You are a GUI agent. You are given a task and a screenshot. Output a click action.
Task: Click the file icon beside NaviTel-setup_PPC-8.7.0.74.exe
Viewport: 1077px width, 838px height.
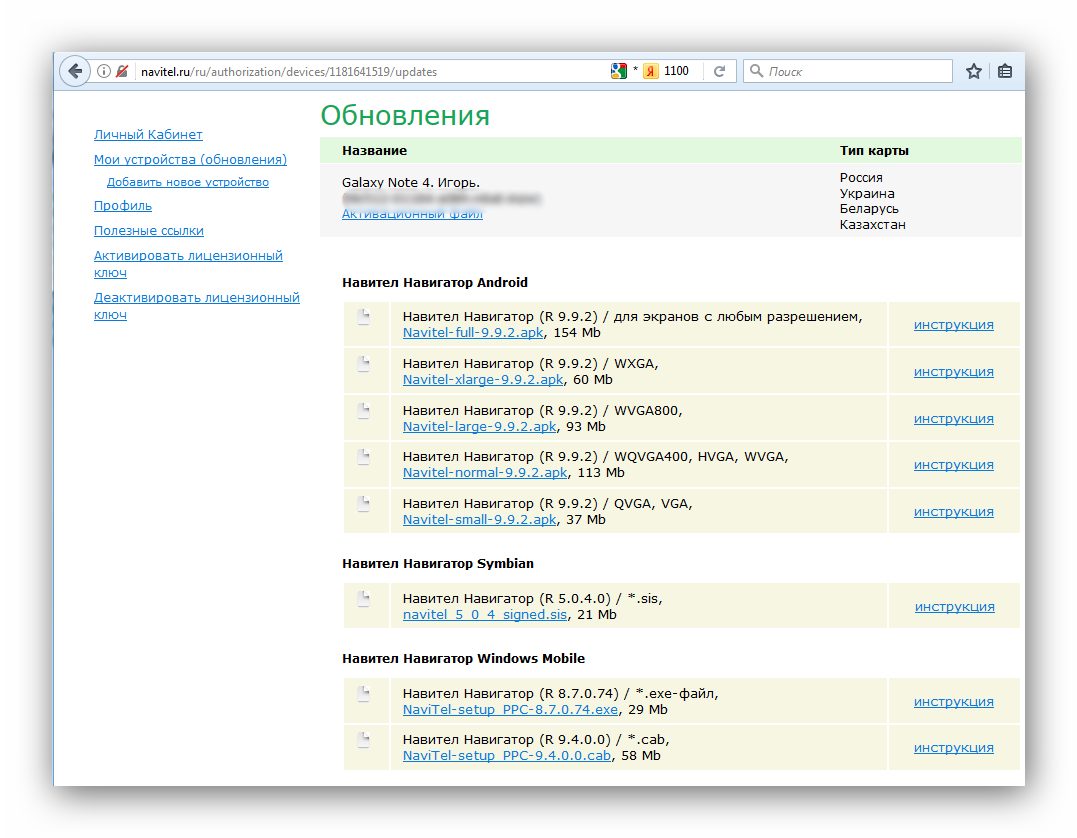click(364, 694)
